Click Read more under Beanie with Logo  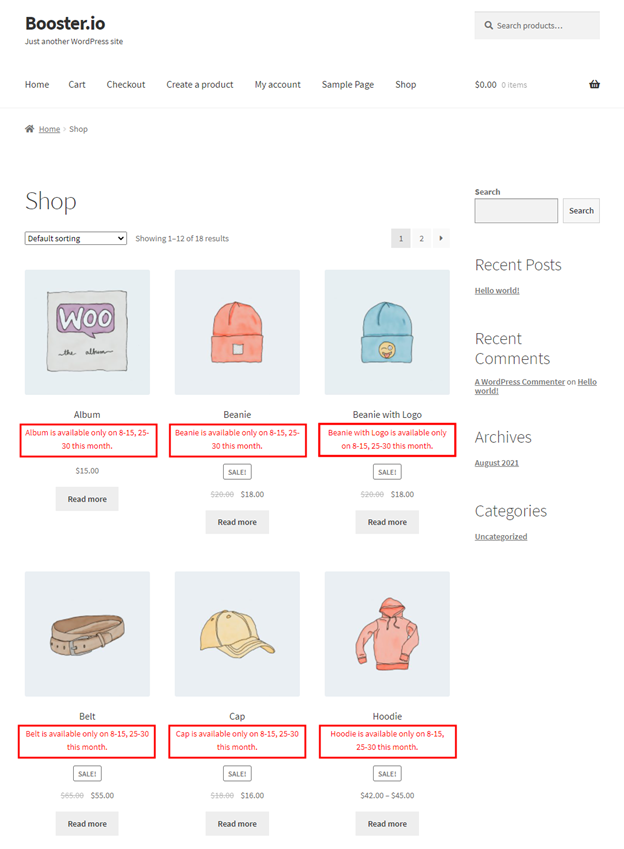(387, 522)
